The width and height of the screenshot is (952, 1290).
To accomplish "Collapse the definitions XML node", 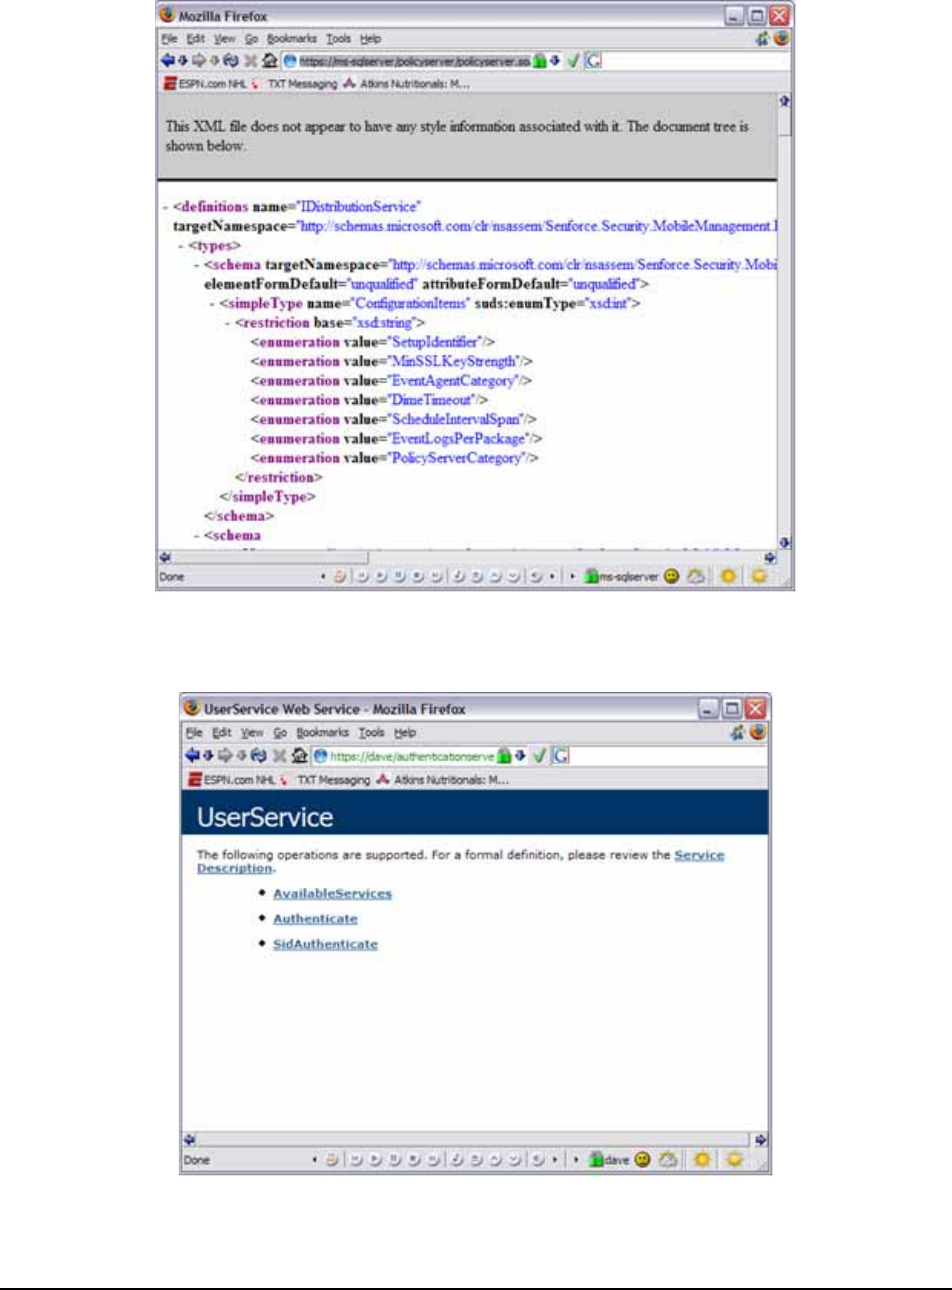I will tap(164, 208).
